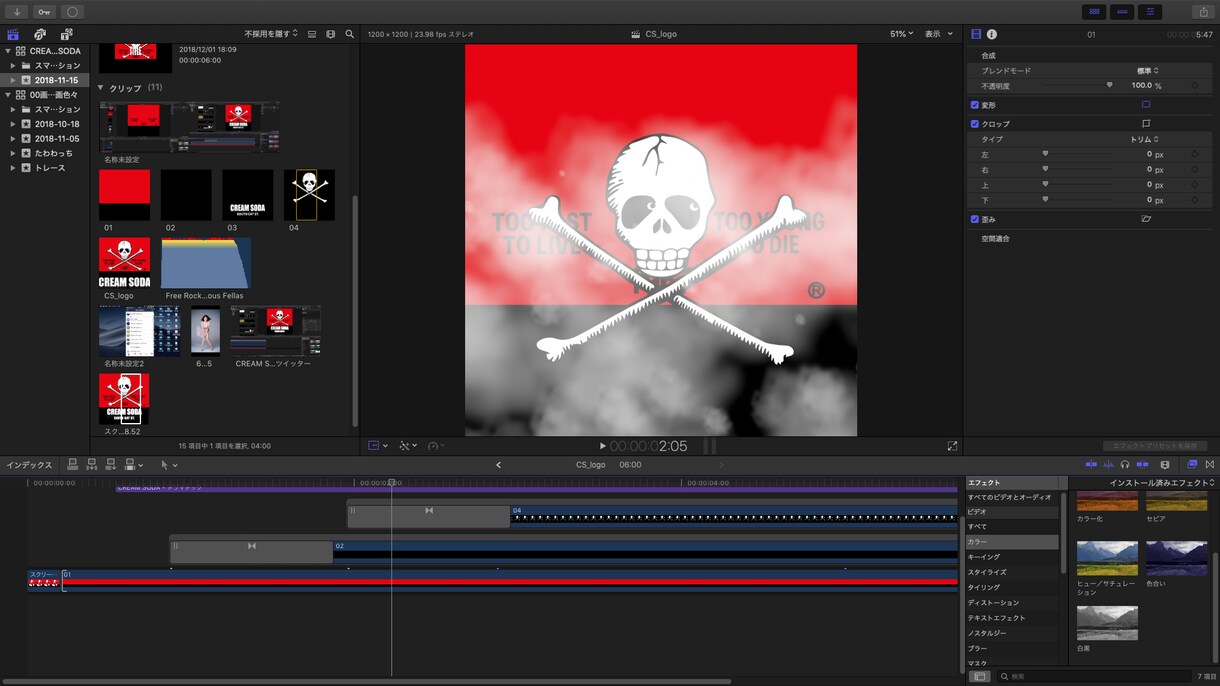
Task: Open インストール済みエフェクト dropdown
Action: point(1162,483)
